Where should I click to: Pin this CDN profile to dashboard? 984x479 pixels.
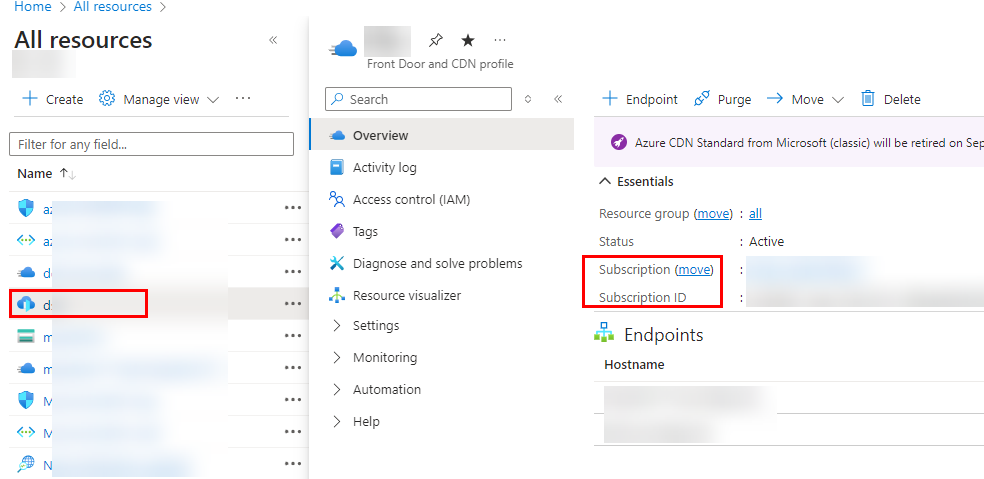(x=436, y=41)
